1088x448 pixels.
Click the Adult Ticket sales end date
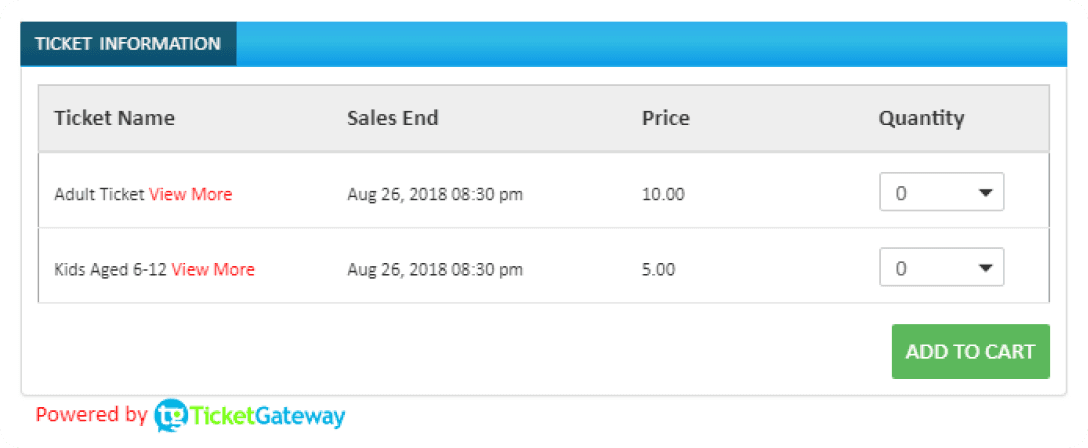coord(435,195)
